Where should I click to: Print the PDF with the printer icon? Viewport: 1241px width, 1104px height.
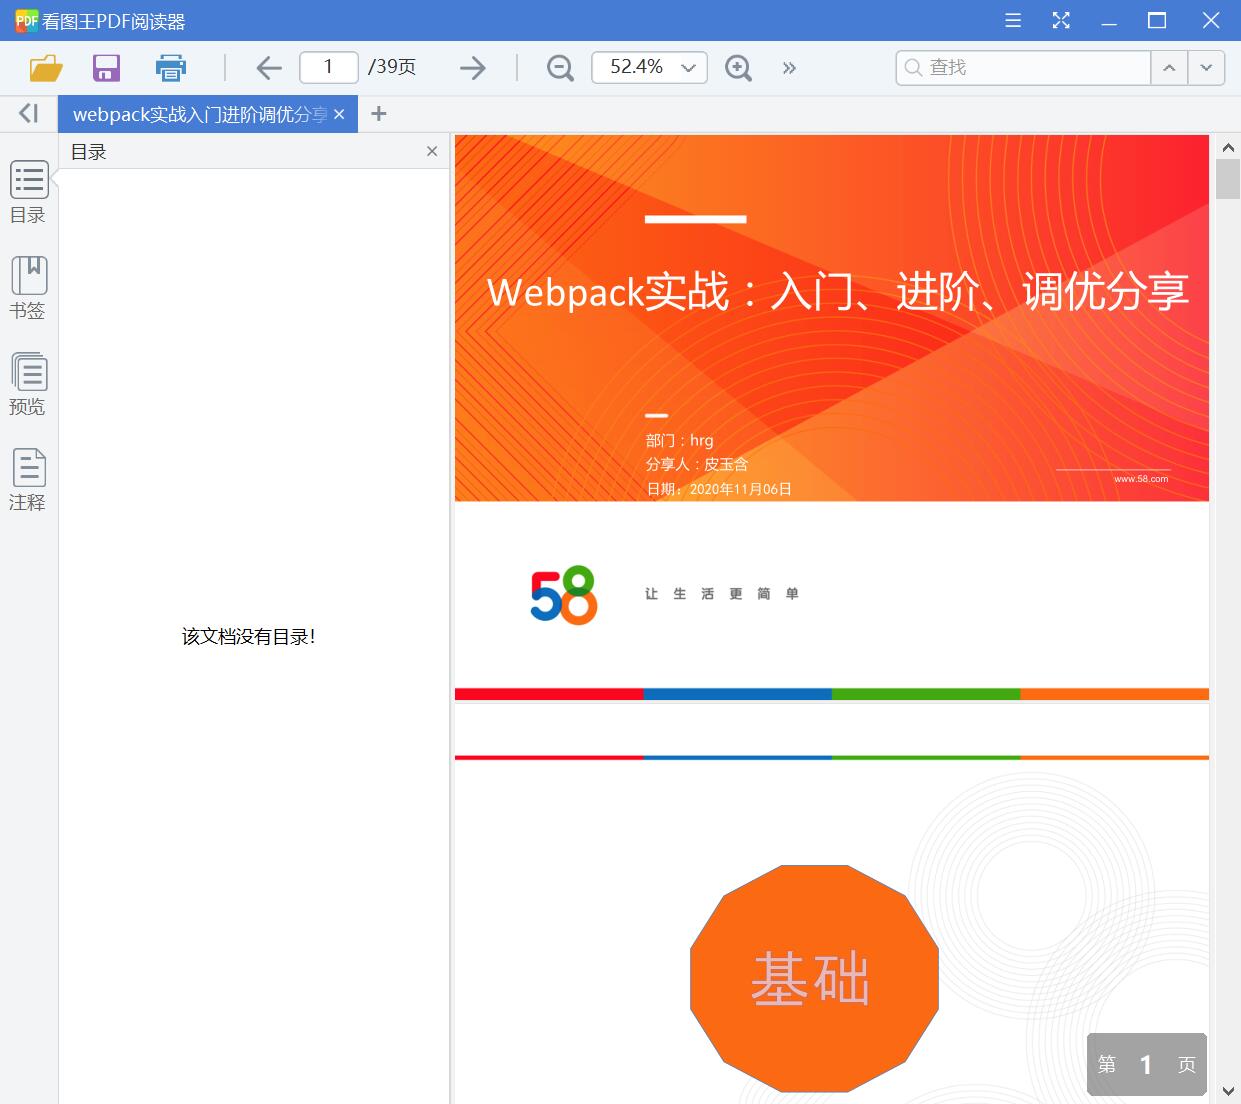tap(171, 68)
